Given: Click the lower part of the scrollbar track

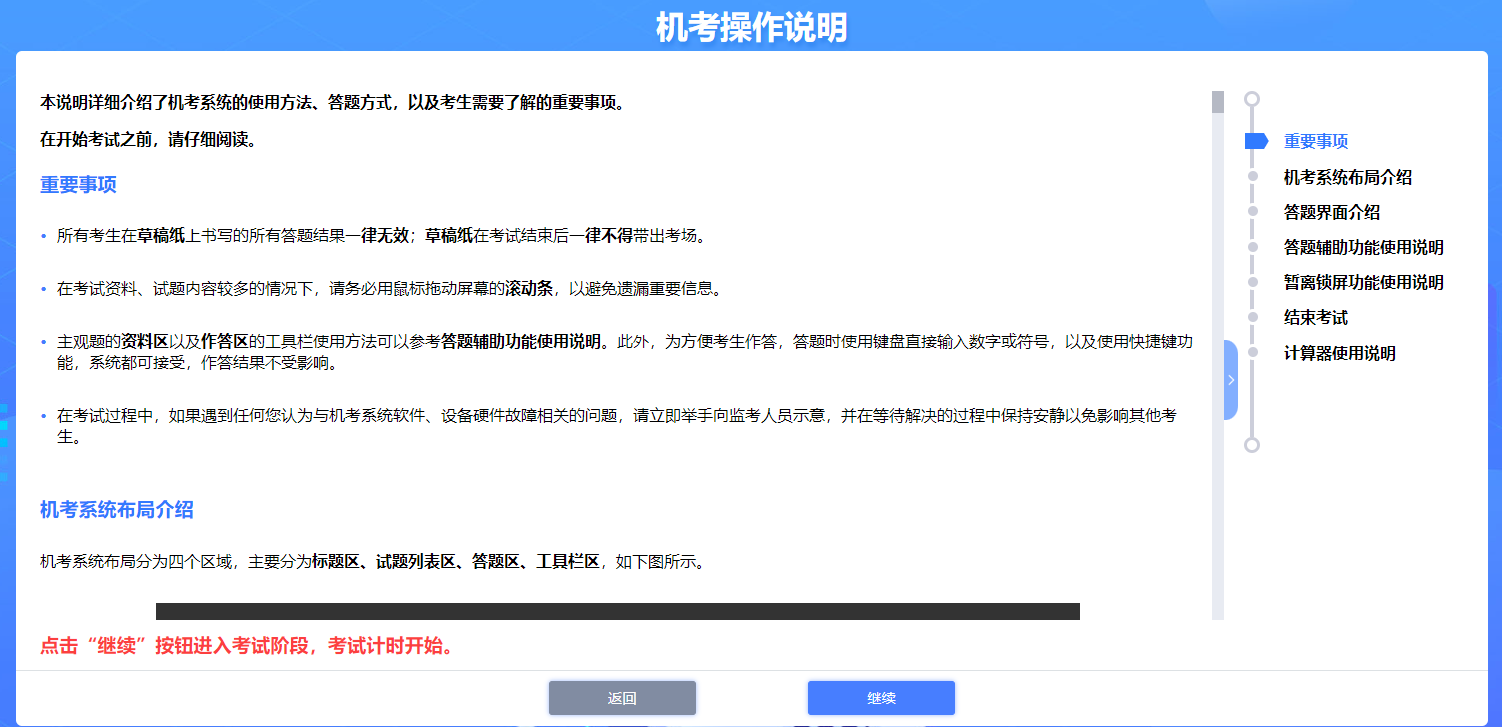Looking at the screenshot, I should tap(1217, 520).
